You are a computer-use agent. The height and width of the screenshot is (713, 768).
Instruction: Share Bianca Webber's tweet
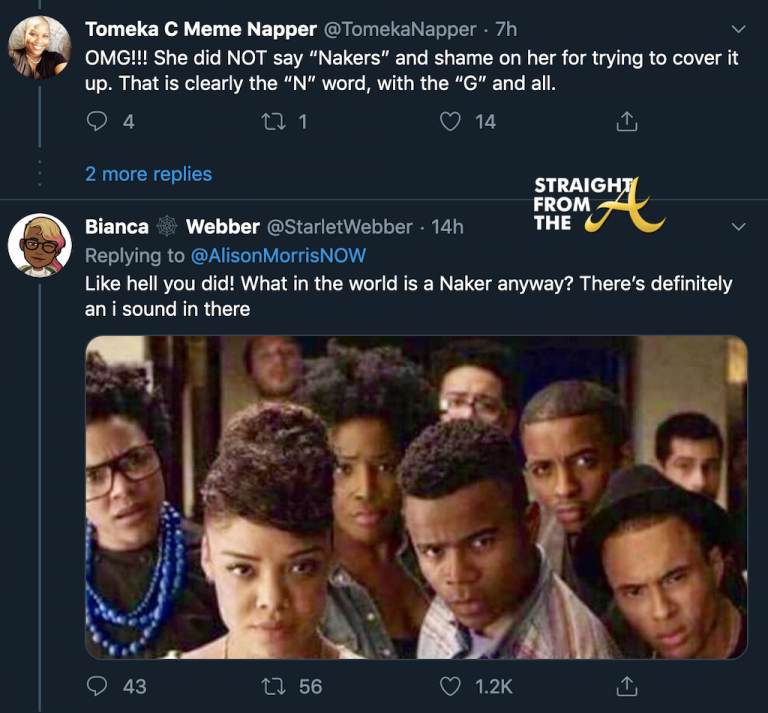627,686
